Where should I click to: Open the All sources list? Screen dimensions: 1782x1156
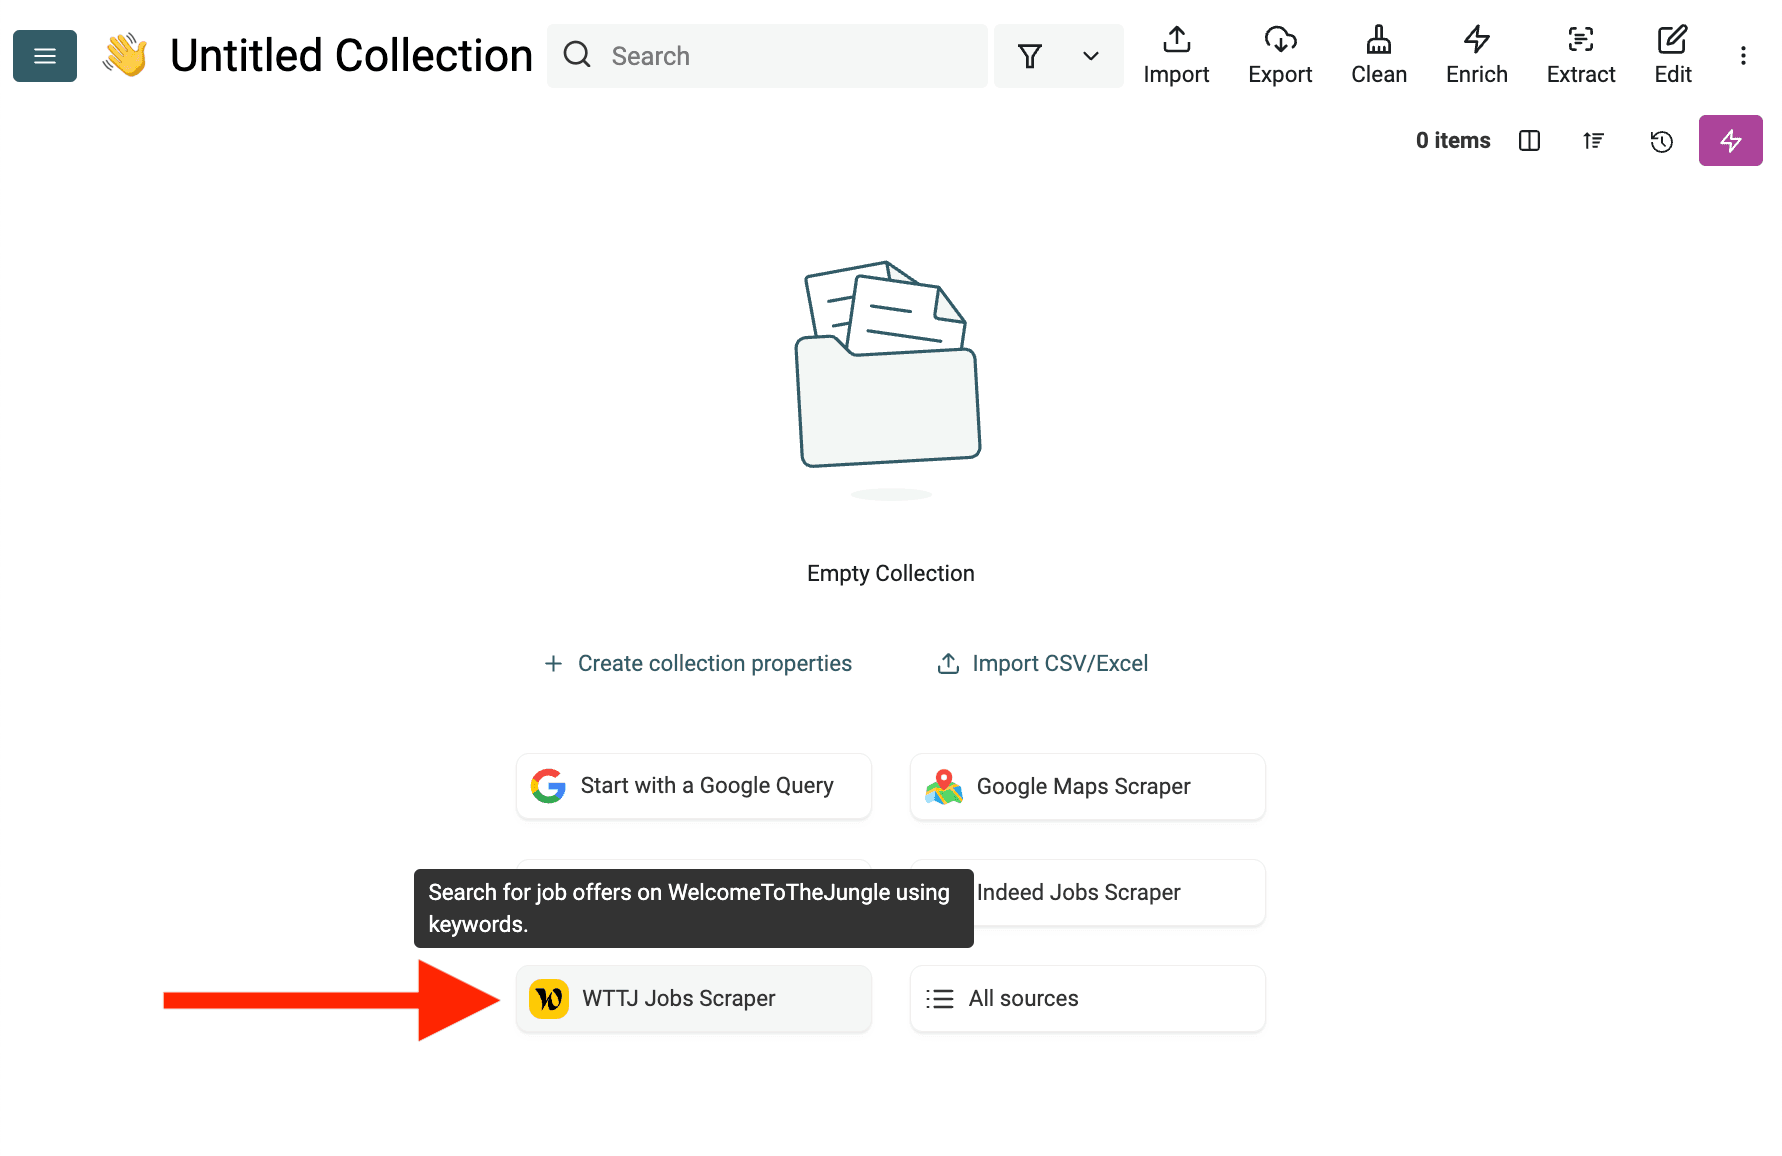click(x=1087, y=998)
